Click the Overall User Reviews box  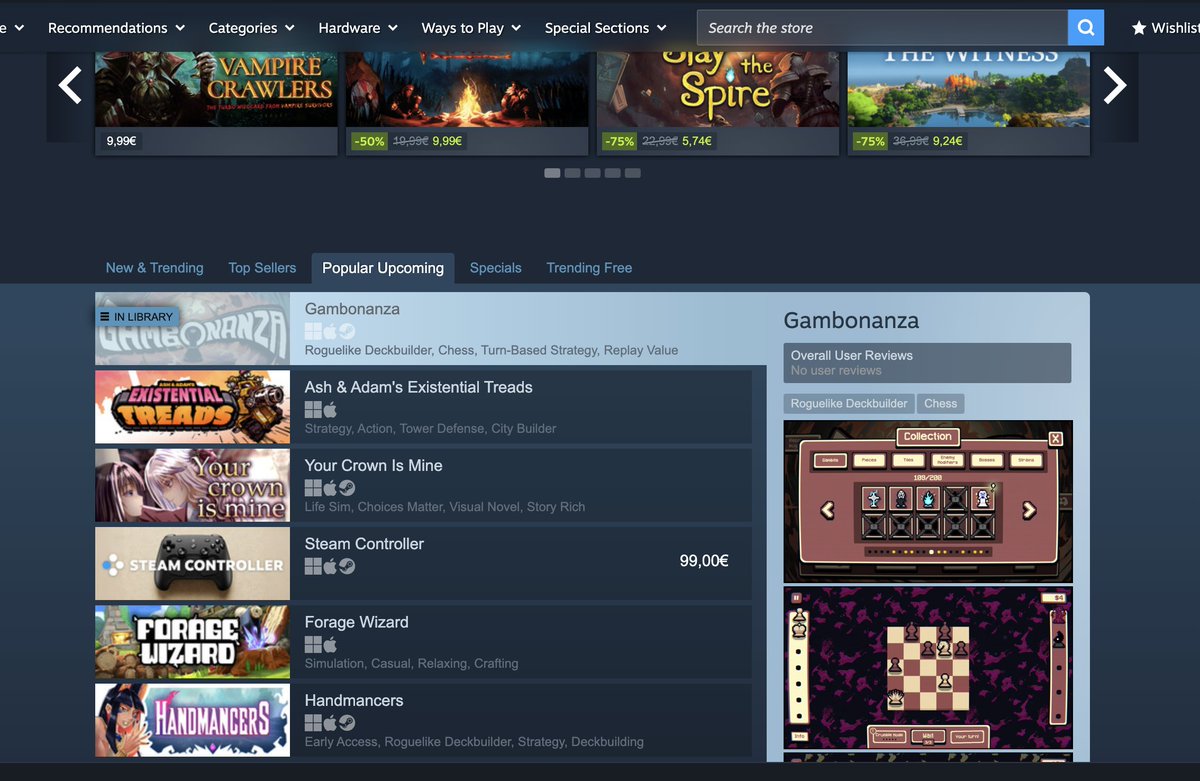927,363
